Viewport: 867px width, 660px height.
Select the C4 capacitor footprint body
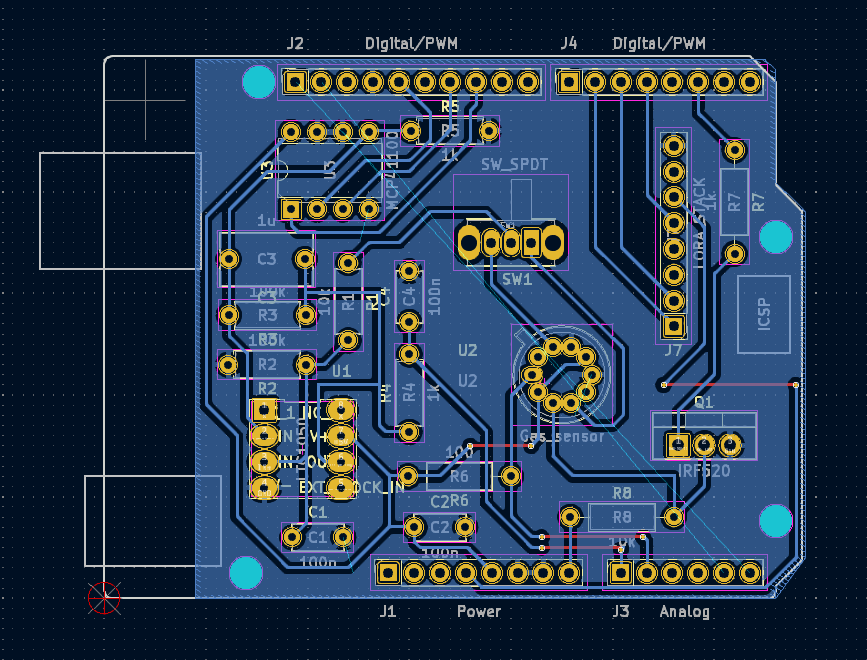click(409, 296)
